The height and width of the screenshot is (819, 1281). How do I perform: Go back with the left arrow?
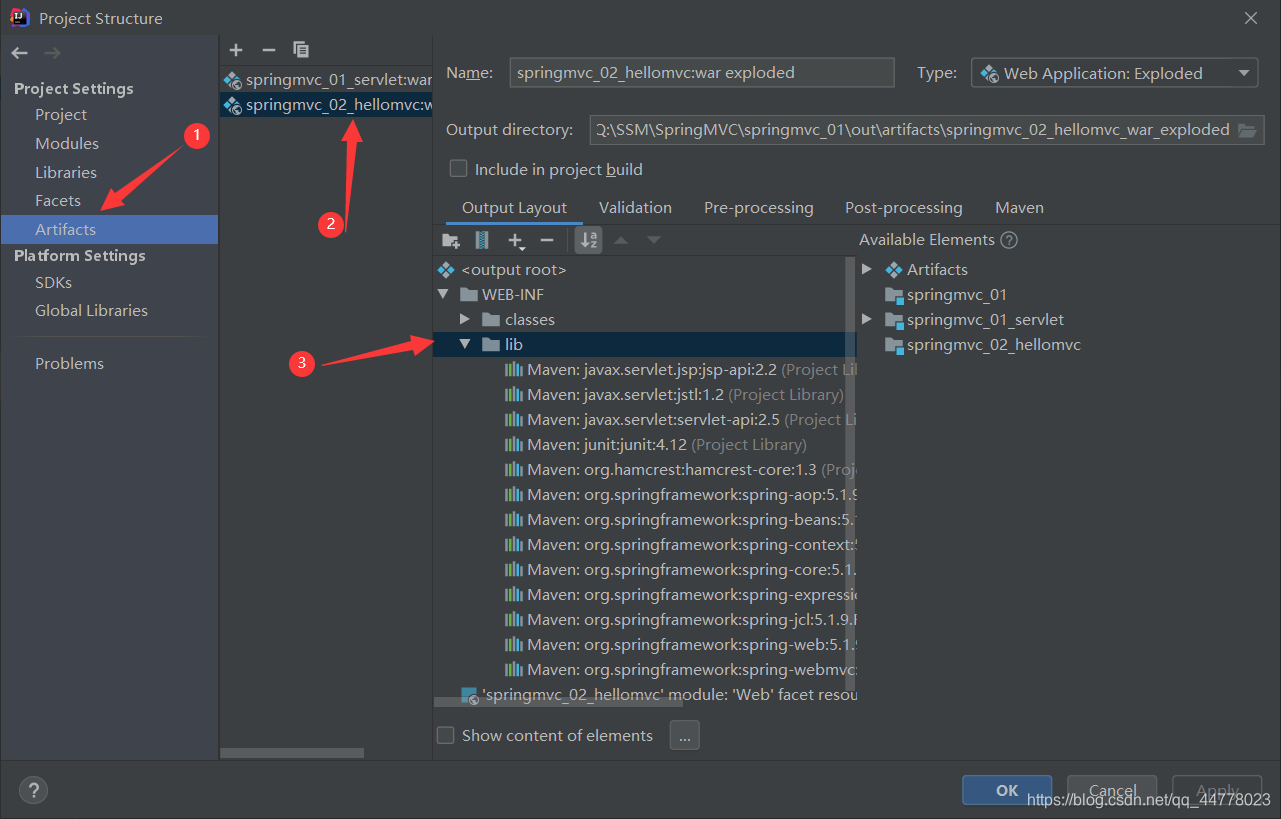point(20,52)
